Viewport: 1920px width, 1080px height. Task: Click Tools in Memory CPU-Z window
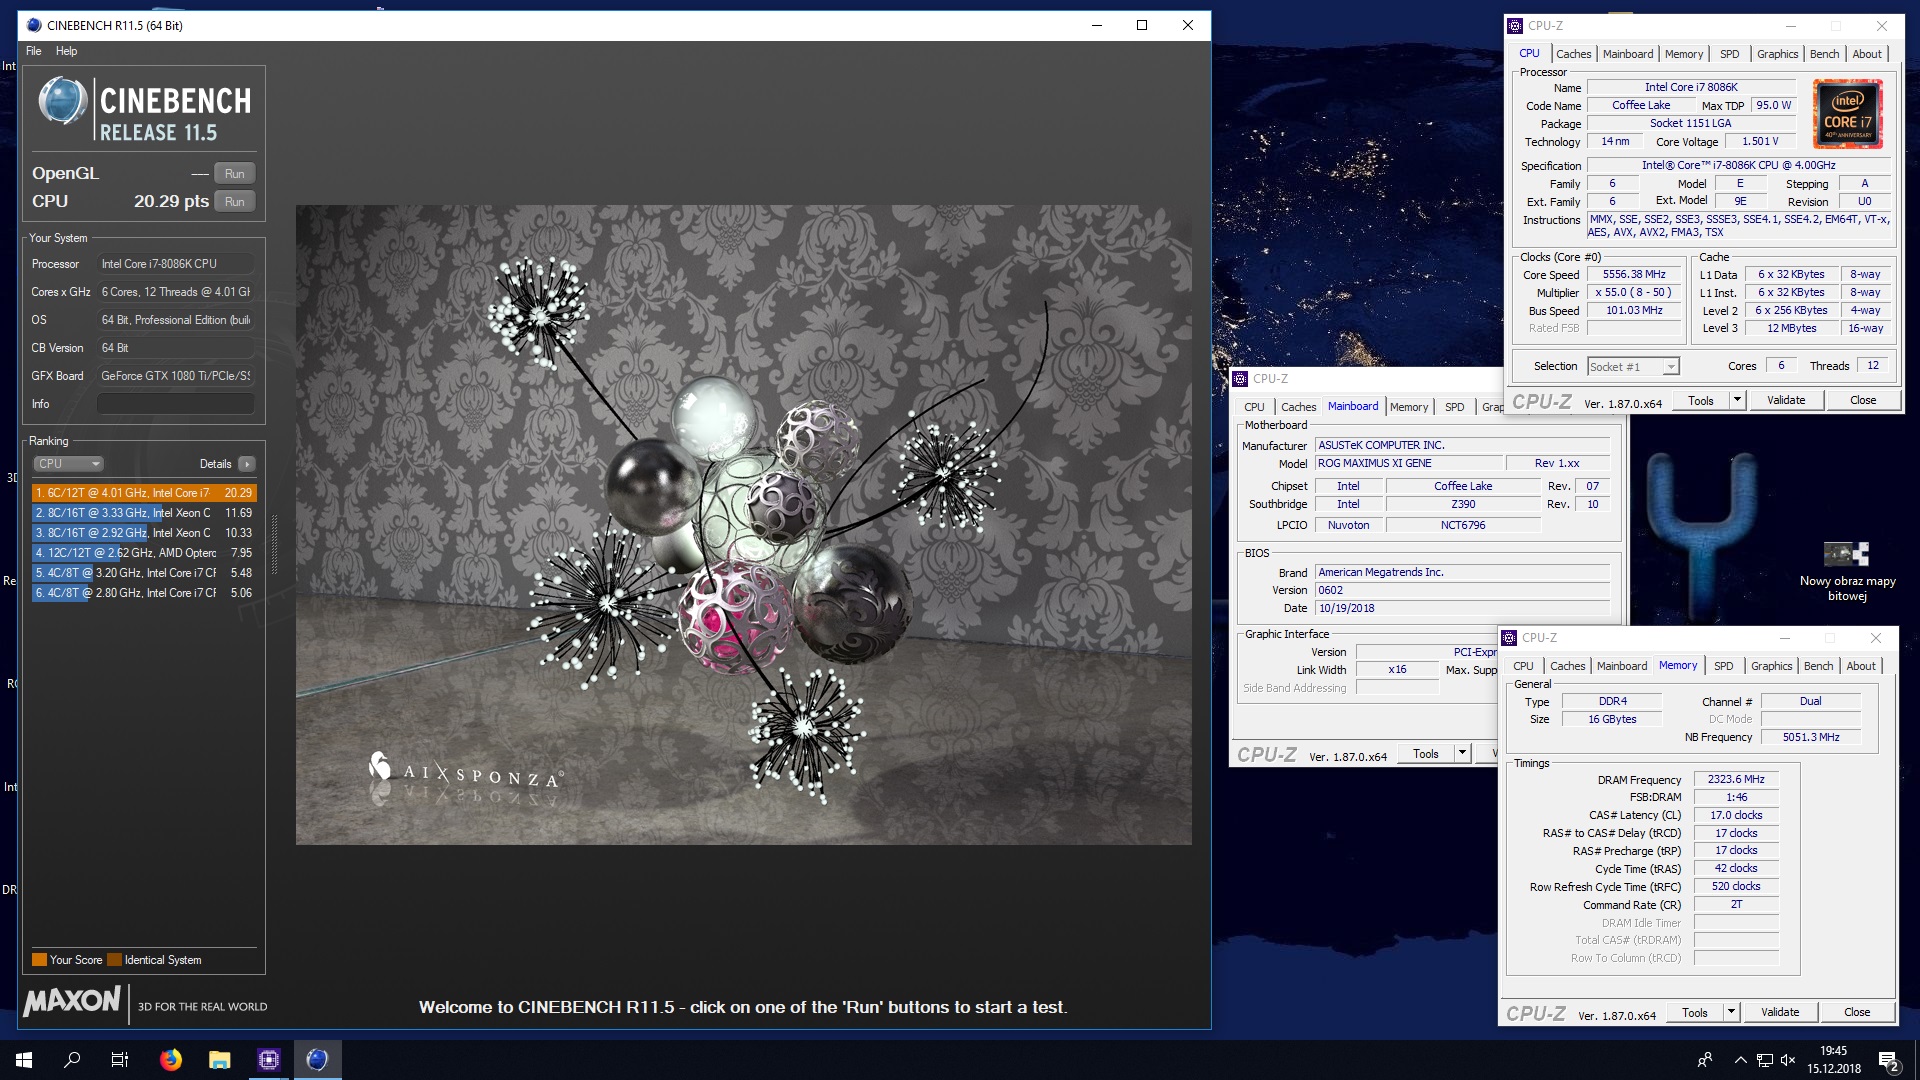1695,1012
